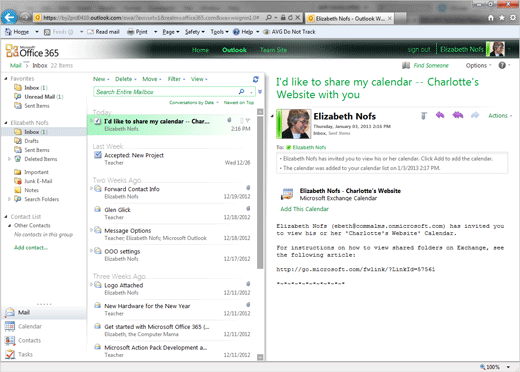
Task: Collapse the Contact List section
Action: [6, 217]
